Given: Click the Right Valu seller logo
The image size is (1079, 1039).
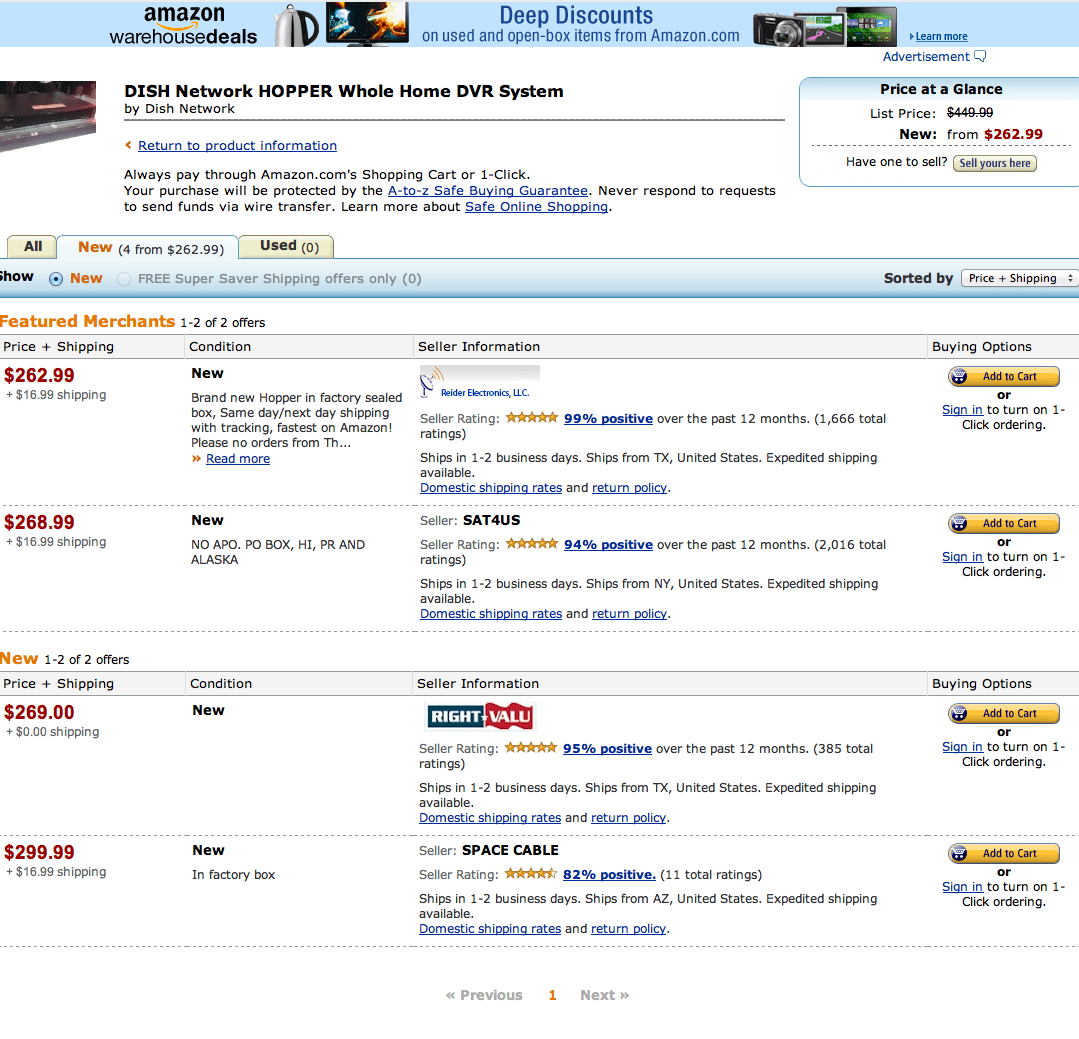Looking at the screenshot, I should [x=479, y=716].
